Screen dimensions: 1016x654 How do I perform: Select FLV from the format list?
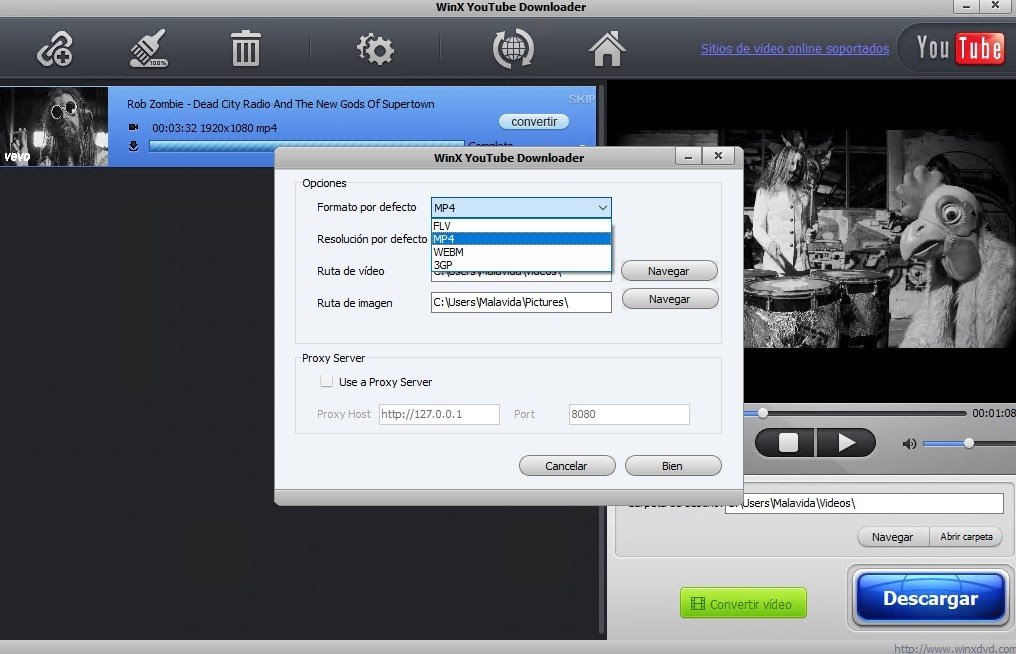521,226
